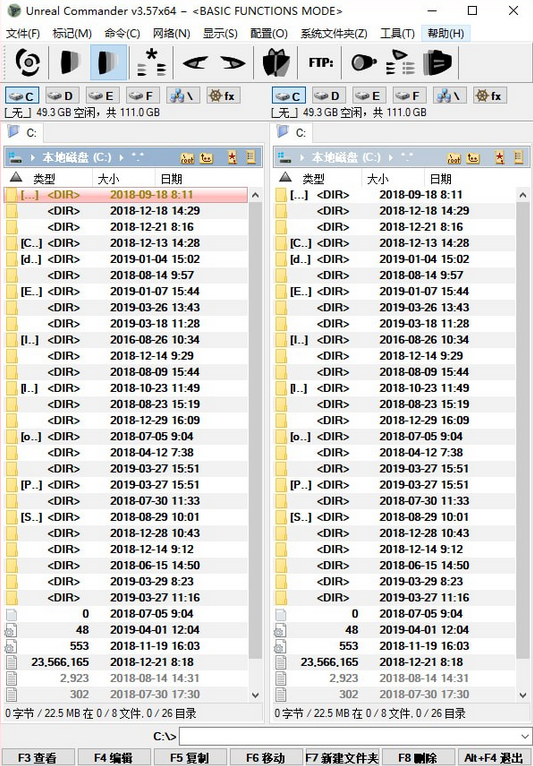The image size is (533, 766).
Task: Click fx drive button in right panel
Action: 490,96
